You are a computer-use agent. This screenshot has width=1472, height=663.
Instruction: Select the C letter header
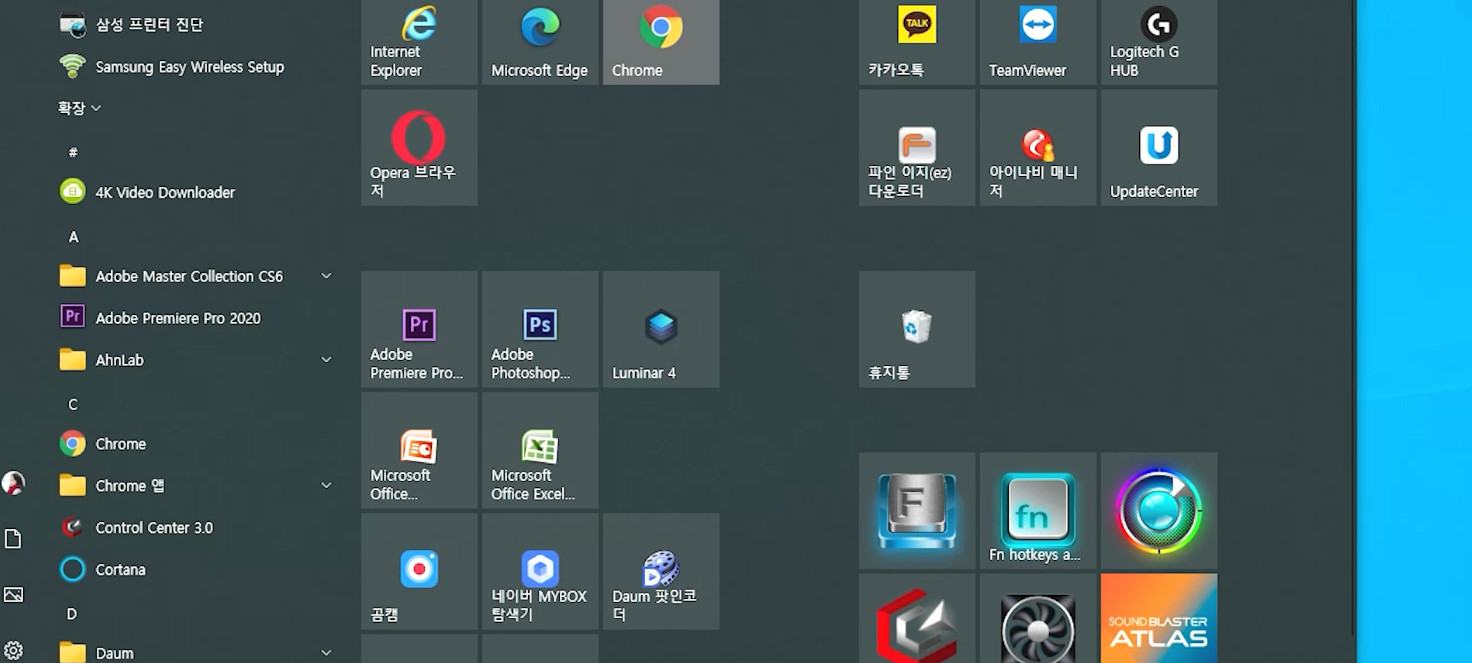click(x=73, y=404)
